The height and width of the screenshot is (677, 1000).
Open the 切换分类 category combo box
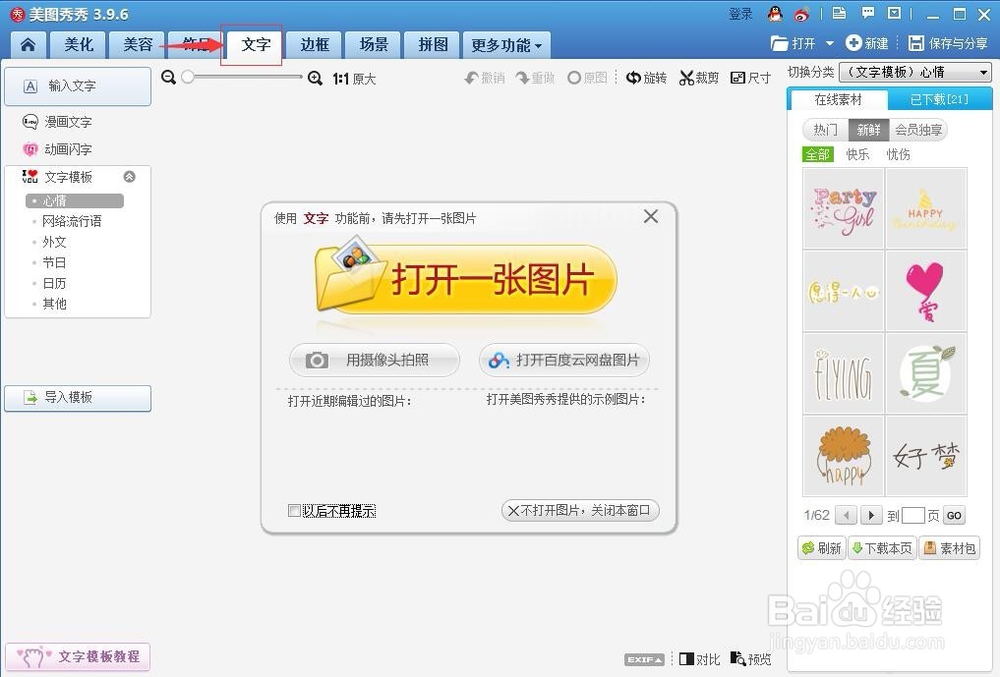916,71
